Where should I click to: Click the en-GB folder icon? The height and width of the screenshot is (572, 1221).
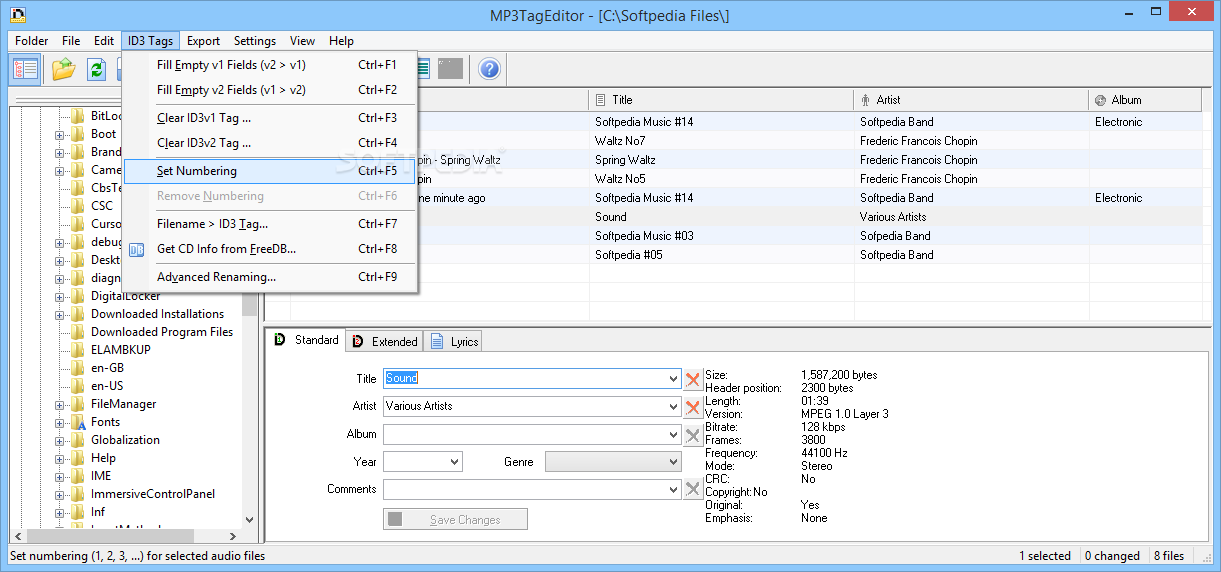tap(78, 368)
